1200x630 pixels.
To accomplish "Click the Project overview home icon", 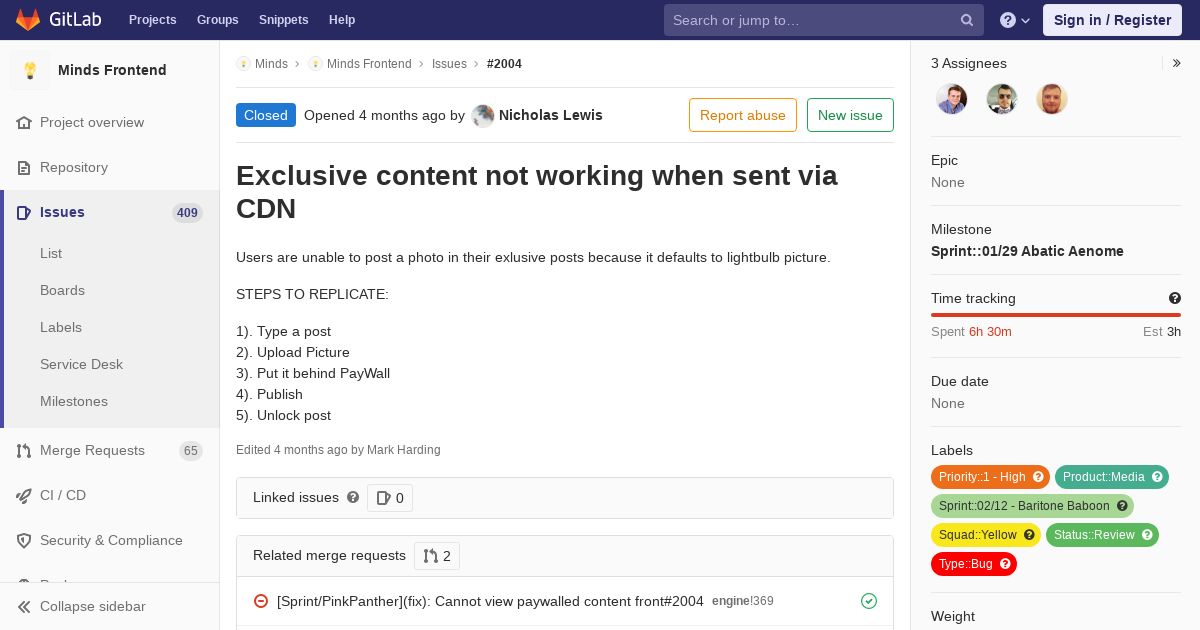I will point(24,122).
